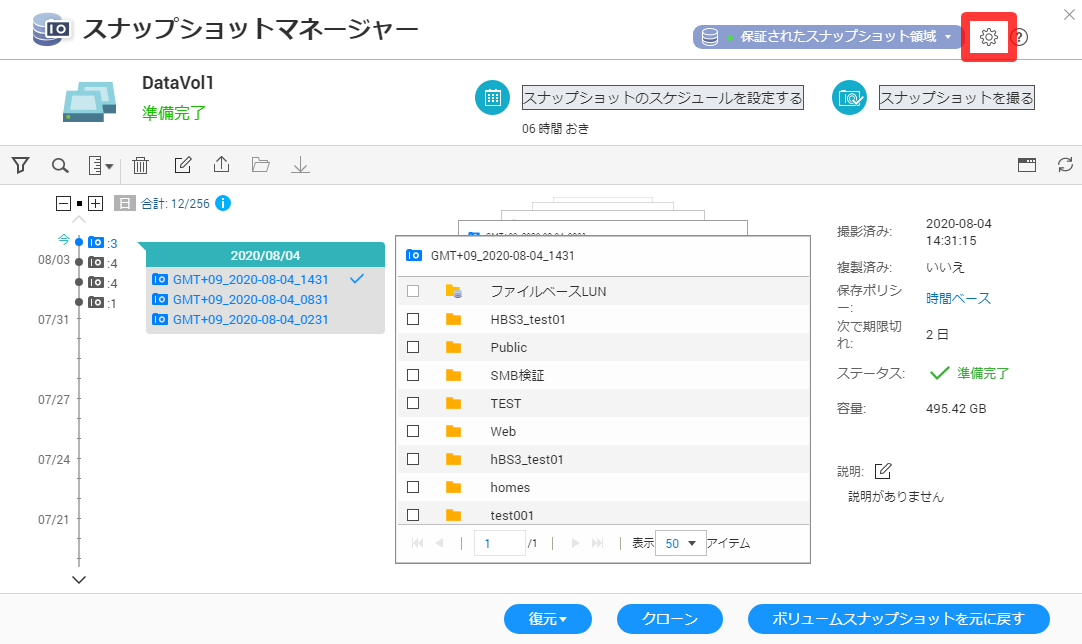Collapse the timeline with the minus box
This screenshot has height=644, width=1082.
click(x=63, y=203)
